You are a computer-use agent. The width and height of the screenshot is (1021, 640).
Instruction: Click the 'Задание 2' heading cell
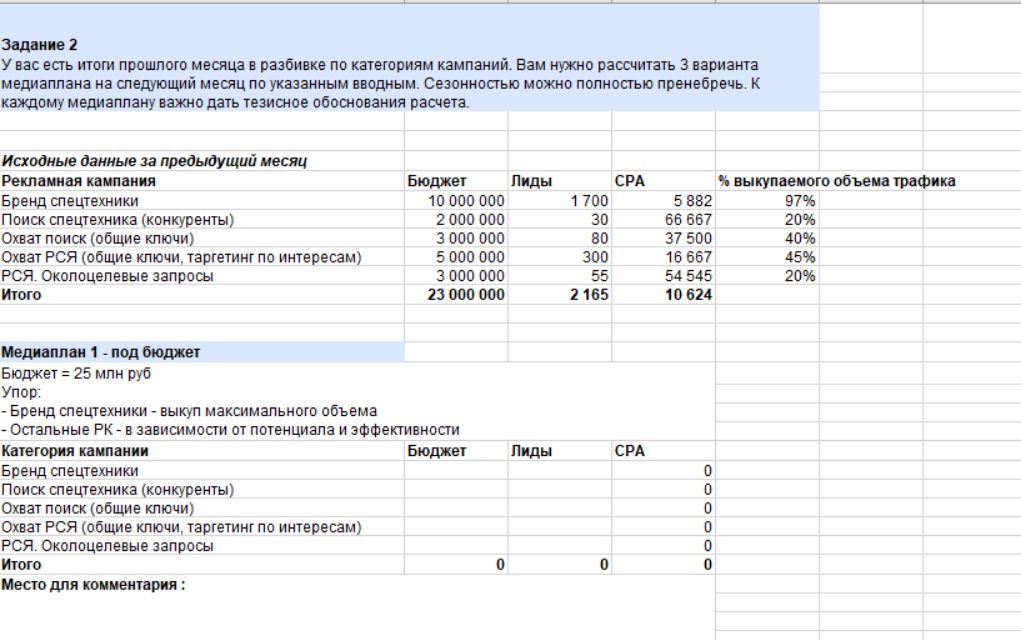pos(40,45)
